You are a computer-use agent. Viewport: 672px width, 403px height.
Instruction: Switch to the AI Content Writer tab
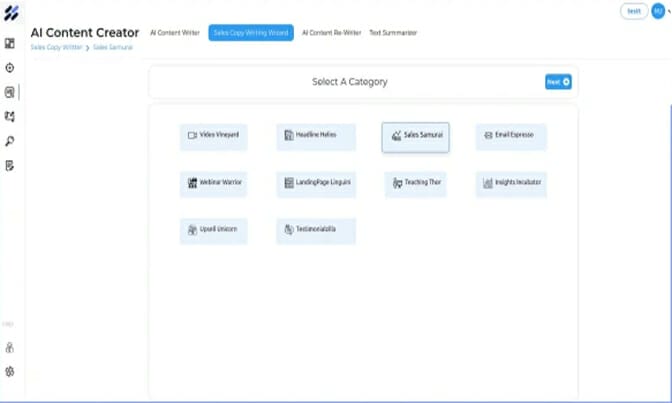coord(175,33)
